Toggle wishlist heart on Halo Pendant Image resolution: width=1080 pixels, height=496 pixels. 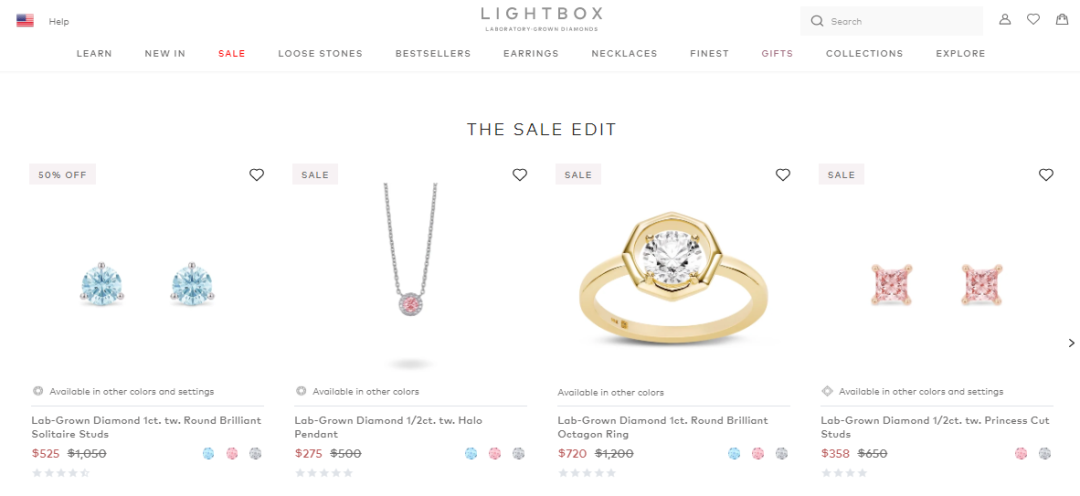tap(520, 175)
